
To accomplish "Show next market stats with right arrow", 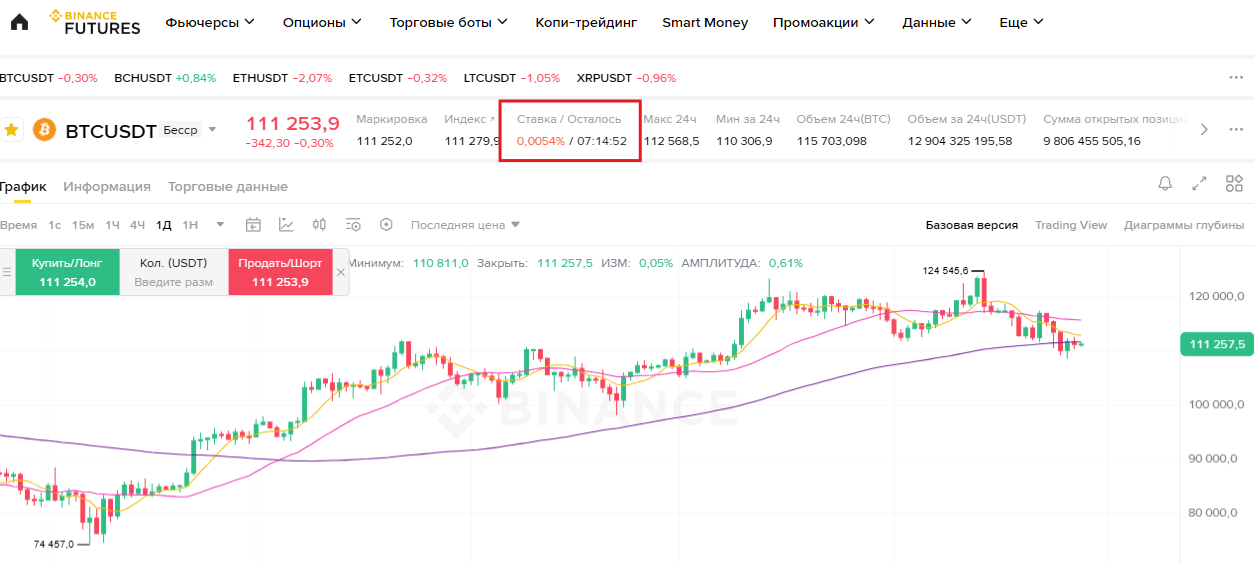I will tap(1204, 129).
